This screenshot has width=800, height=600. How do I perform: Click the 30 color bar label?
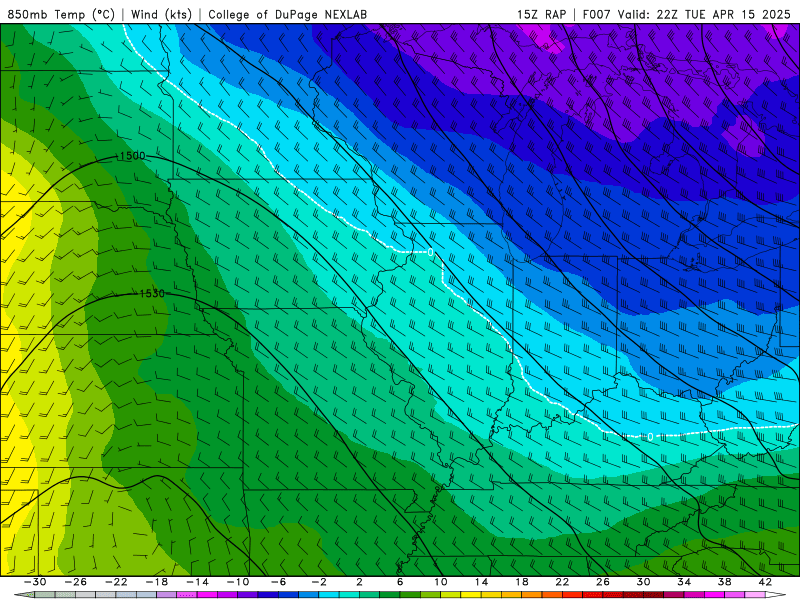(643, 582)
